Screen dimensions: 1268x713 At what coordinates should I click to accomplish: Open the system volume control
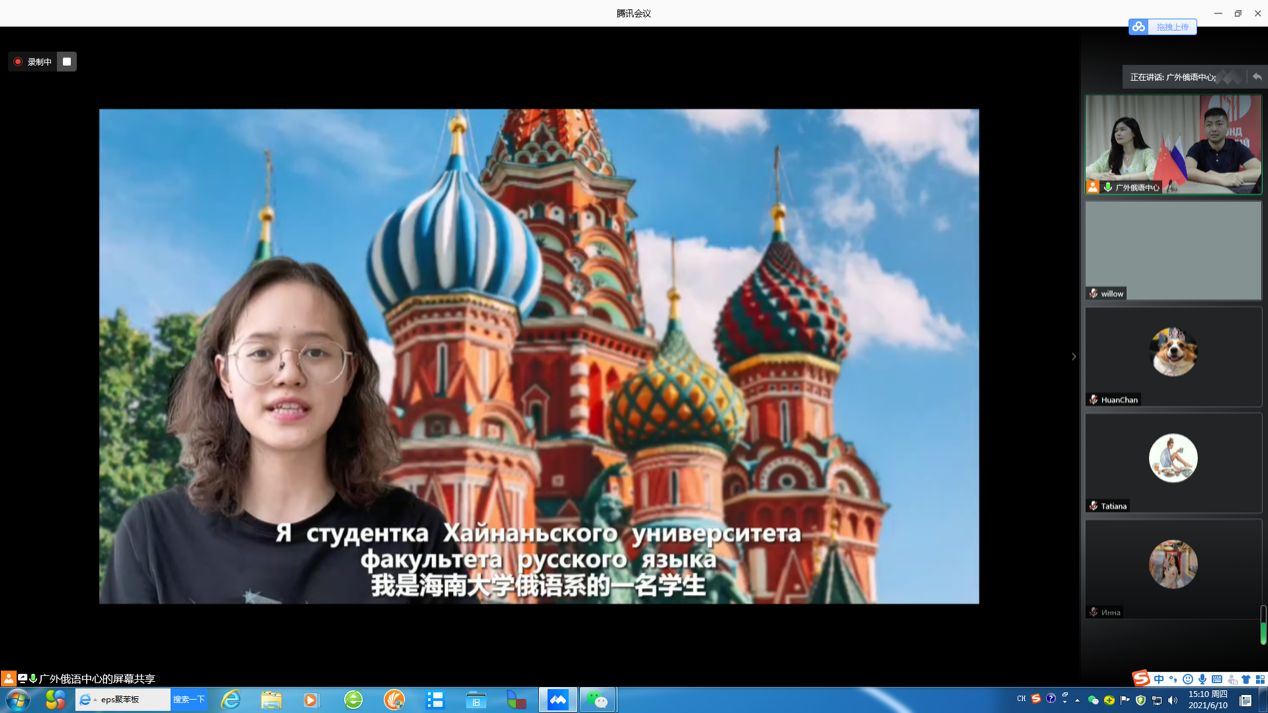(1173, 700)
